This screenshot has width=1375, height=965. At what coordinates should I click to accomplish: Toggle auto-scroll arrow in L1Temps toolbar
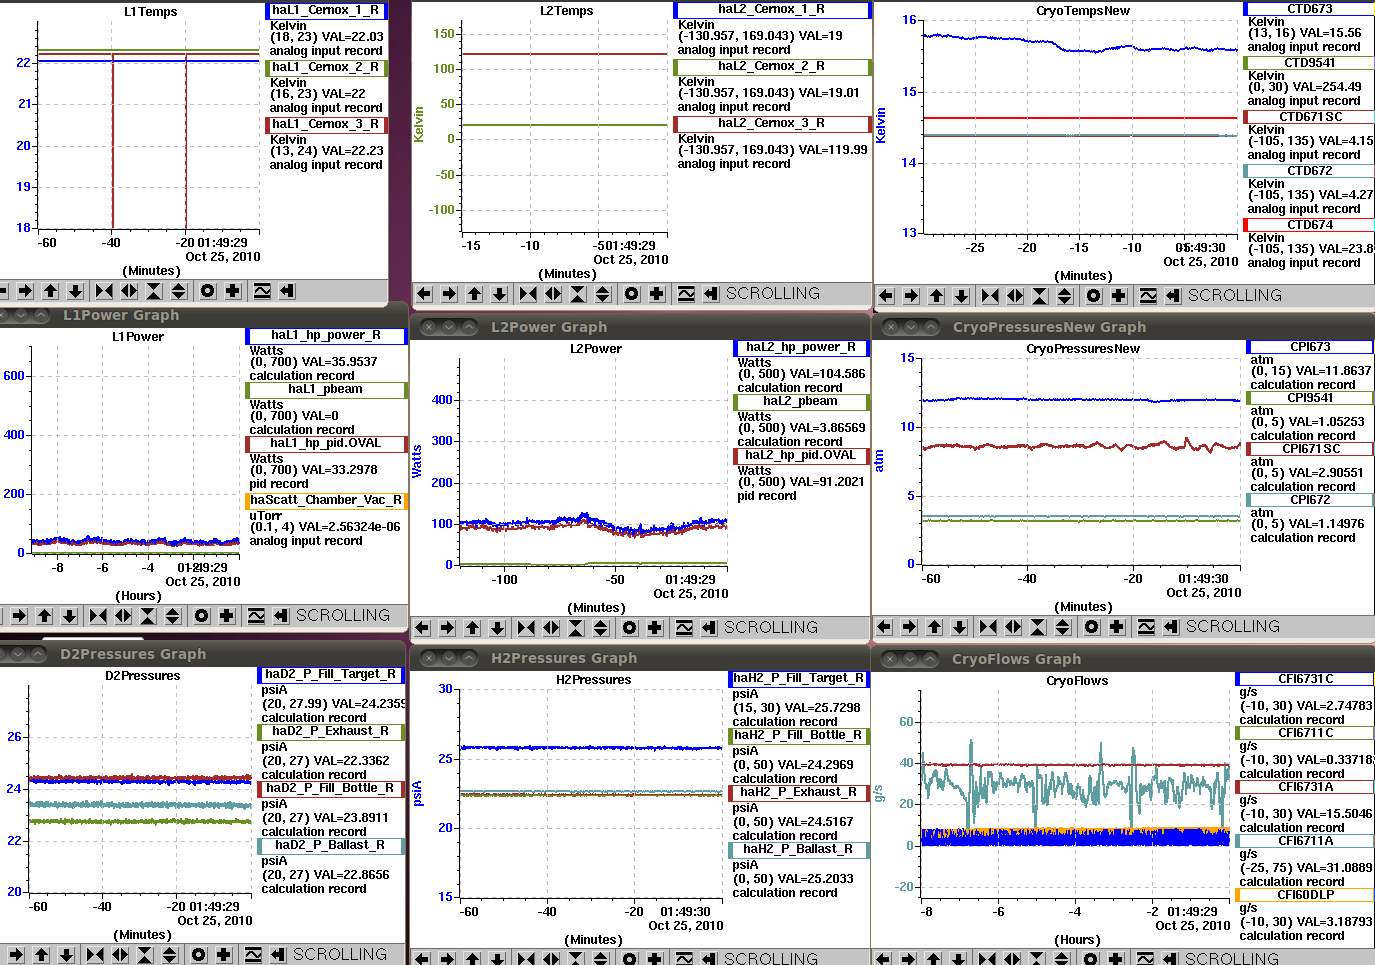(287, 291)
